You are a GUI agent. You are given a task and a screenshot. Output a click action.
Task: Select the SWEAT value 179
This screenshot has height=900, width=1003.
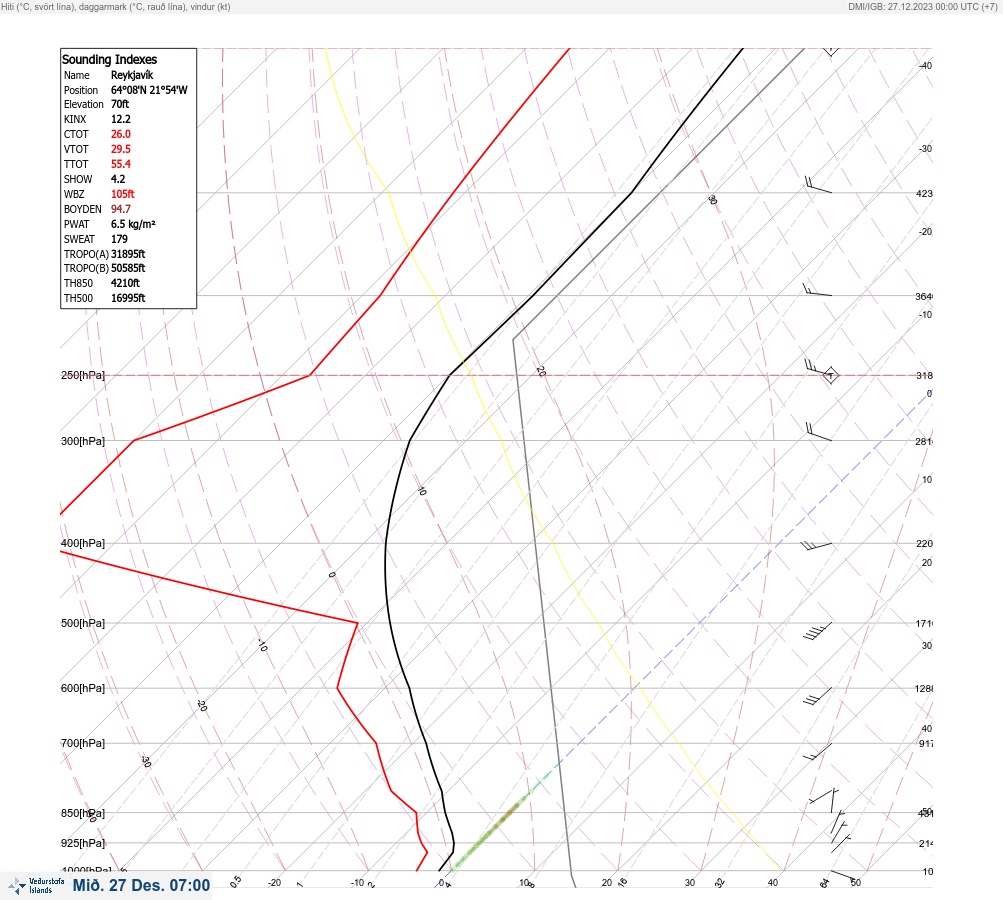pos(119,239)
